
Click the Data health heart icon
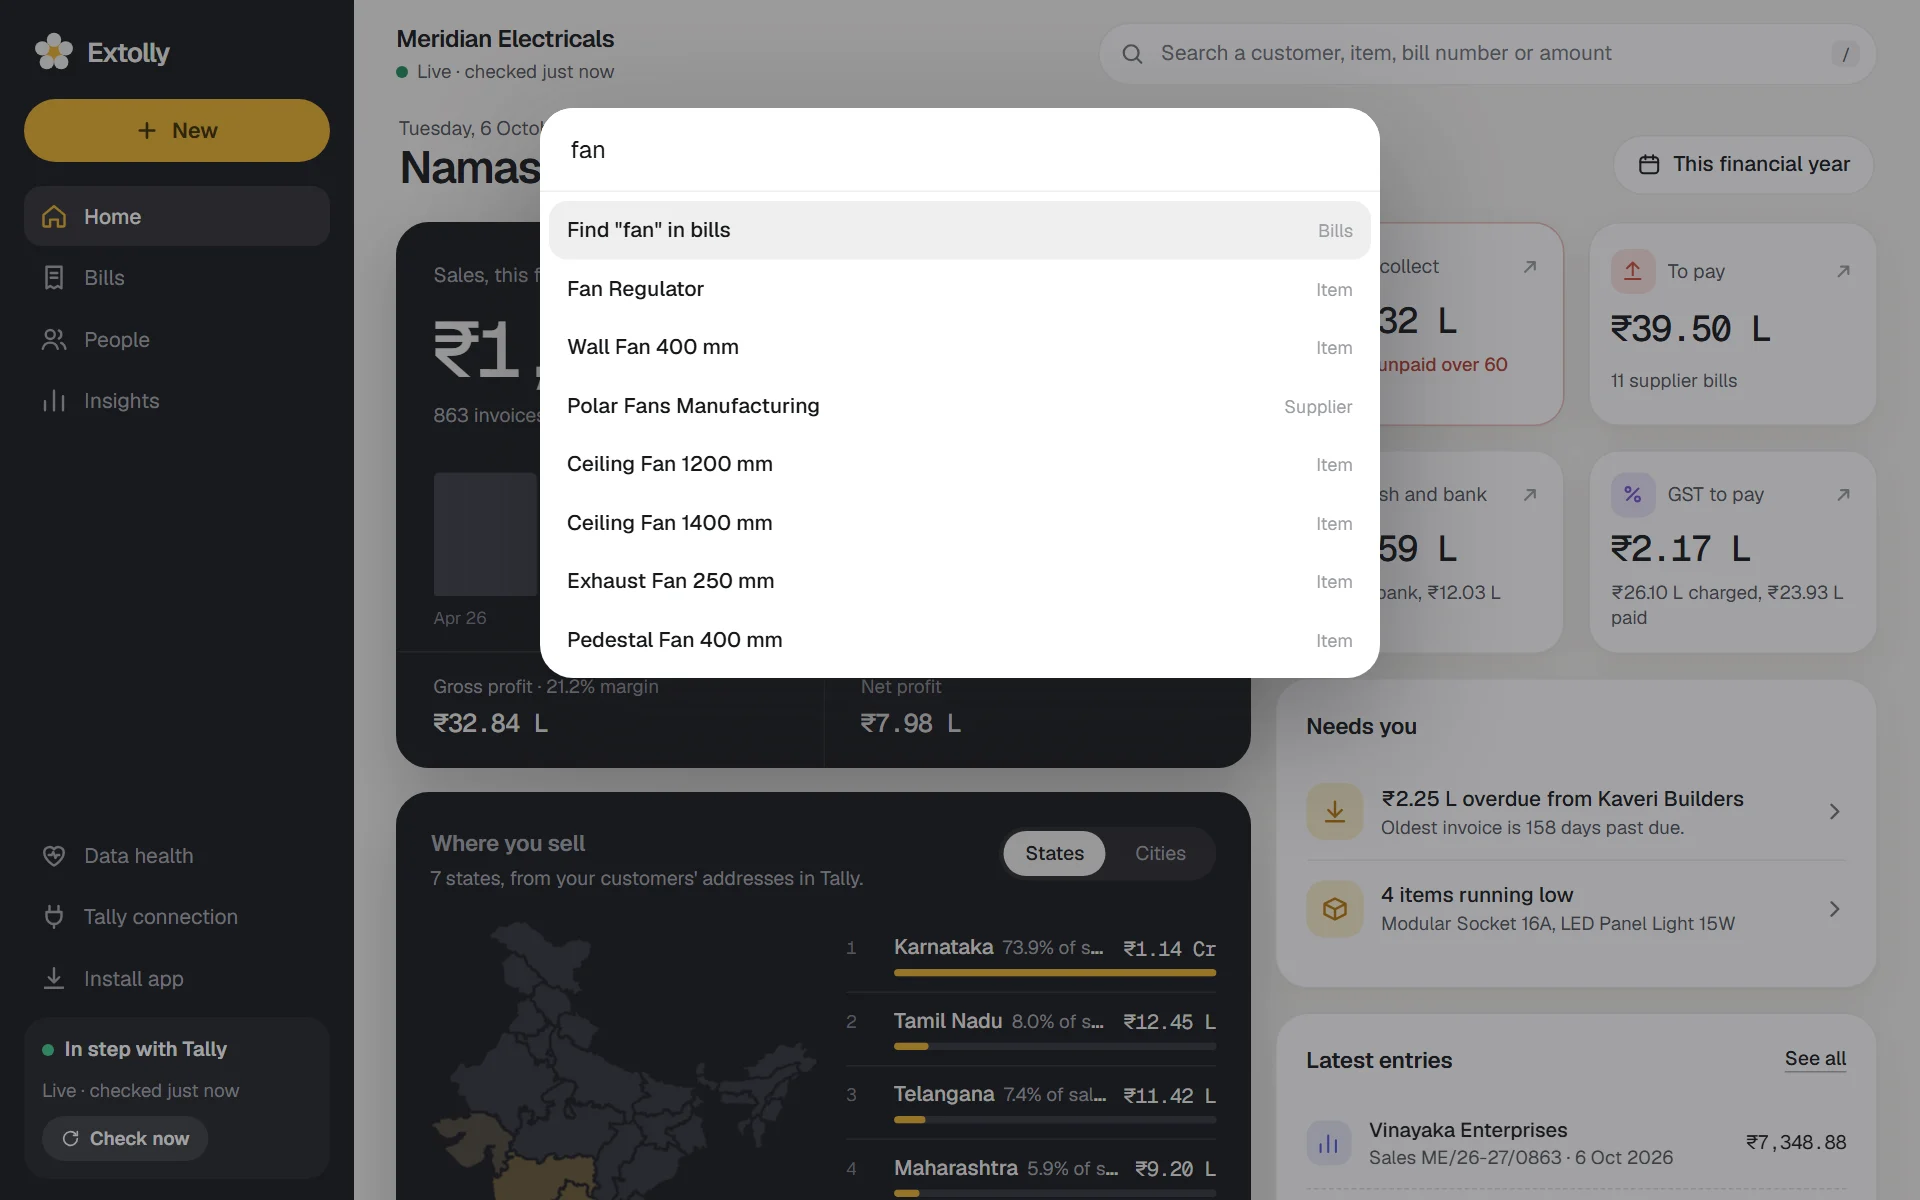pos(54,856)
